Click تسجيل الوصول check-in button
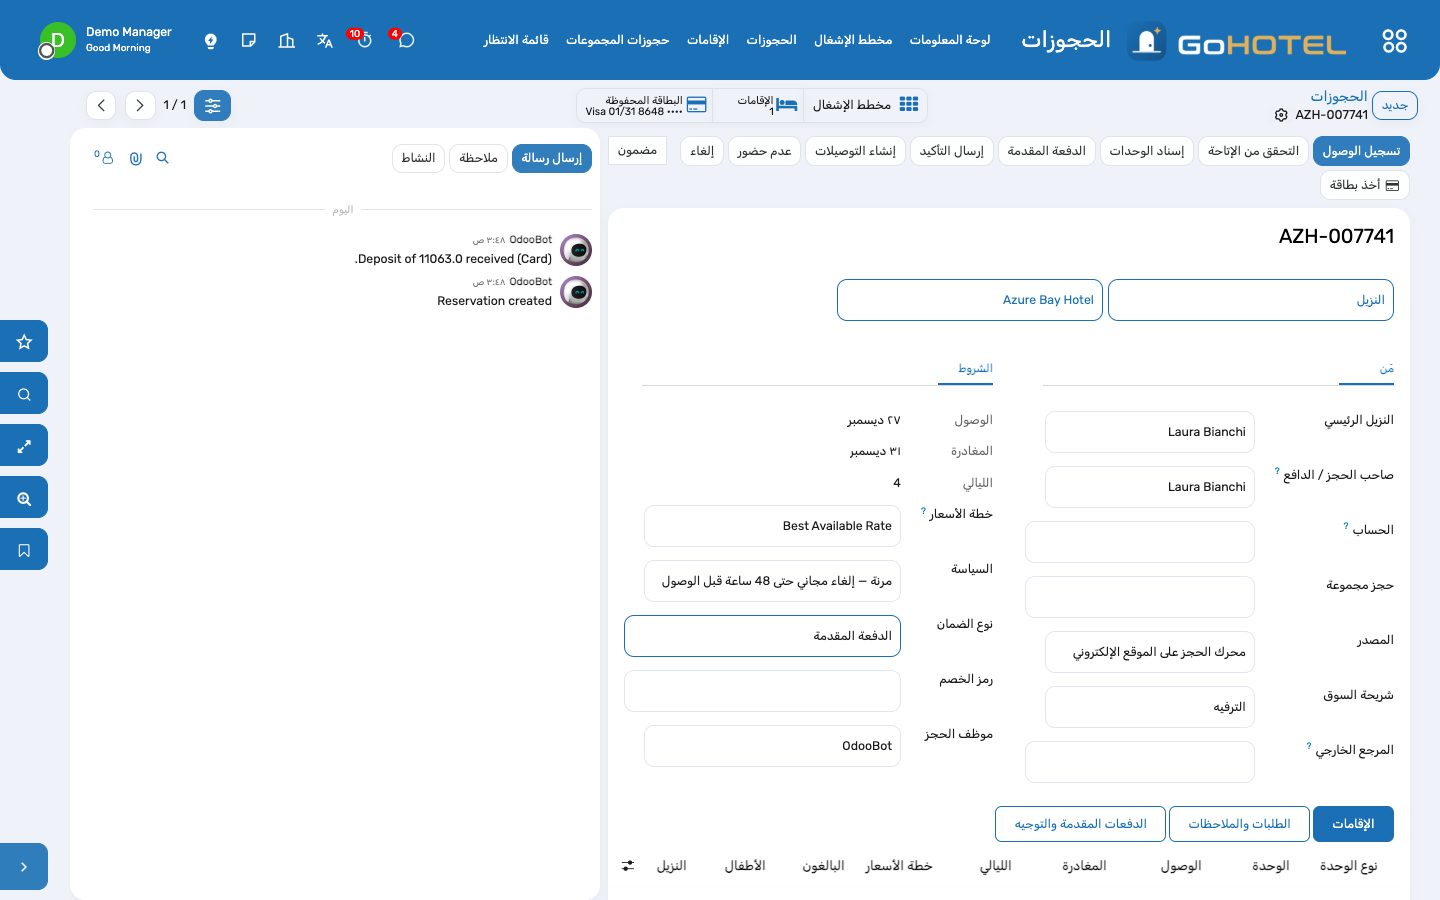Image resolution: width=1440 pixels, height=900 pixels. (1361, 151)
